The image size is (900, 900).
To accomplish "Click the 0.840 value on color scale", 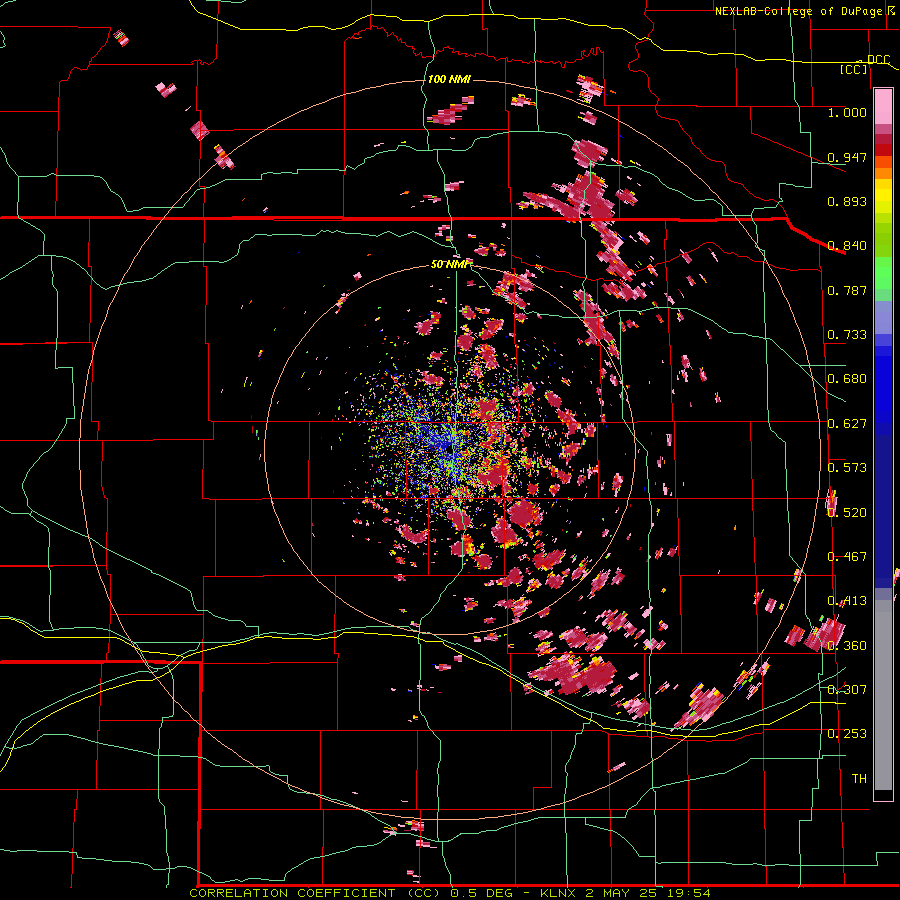I will coord(847,246).
